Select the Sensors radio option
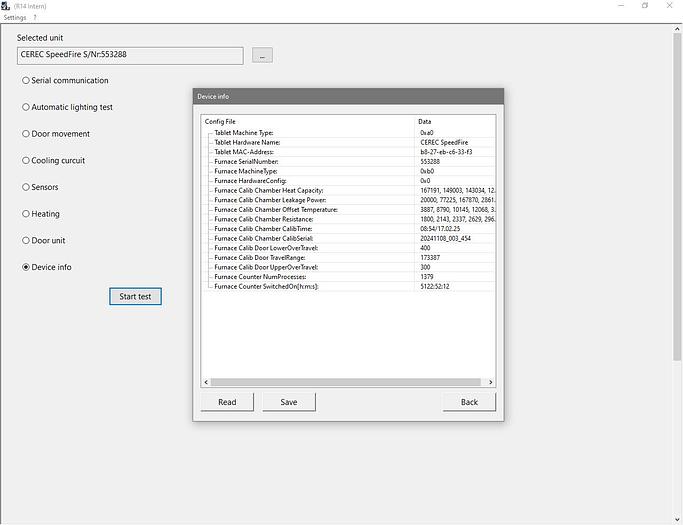 tap(26, 187)
